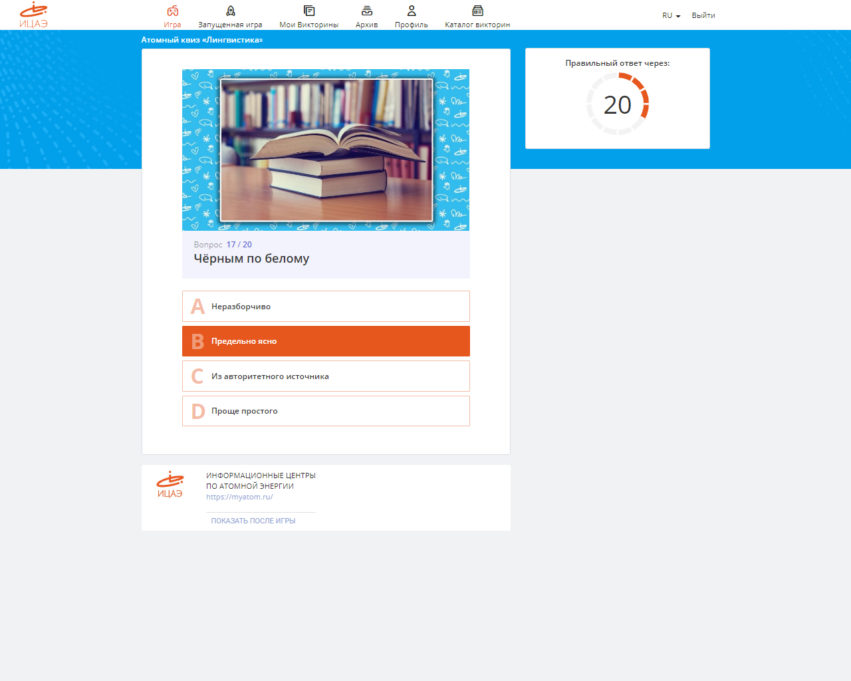This screenshot has width=851, height=681.
Task: Click the ИЦАЭ logo in header
Action: coord(34,15)
